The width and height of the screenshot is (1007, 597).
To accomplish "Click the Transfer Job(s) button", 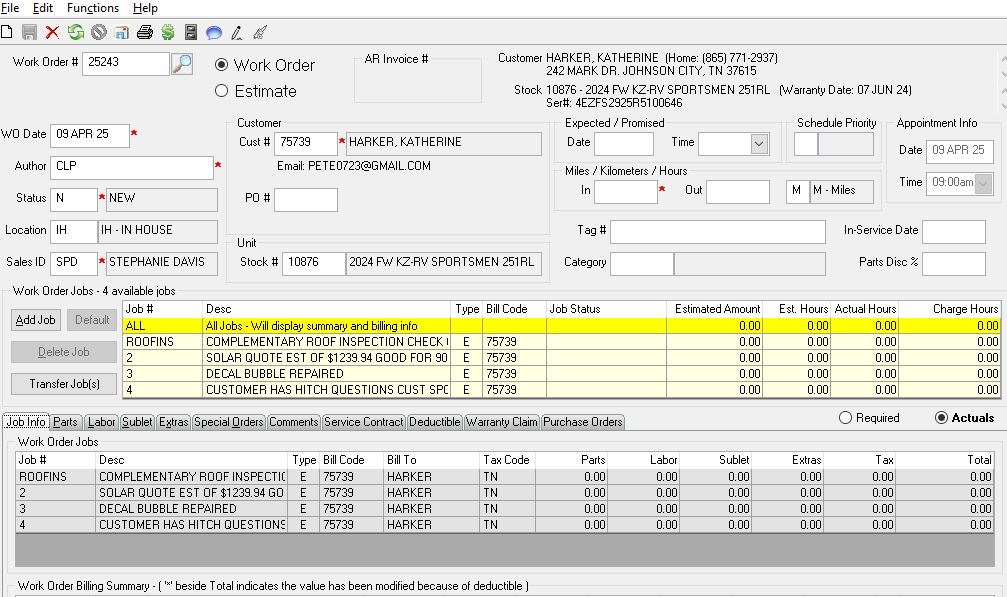I will 64,384.
